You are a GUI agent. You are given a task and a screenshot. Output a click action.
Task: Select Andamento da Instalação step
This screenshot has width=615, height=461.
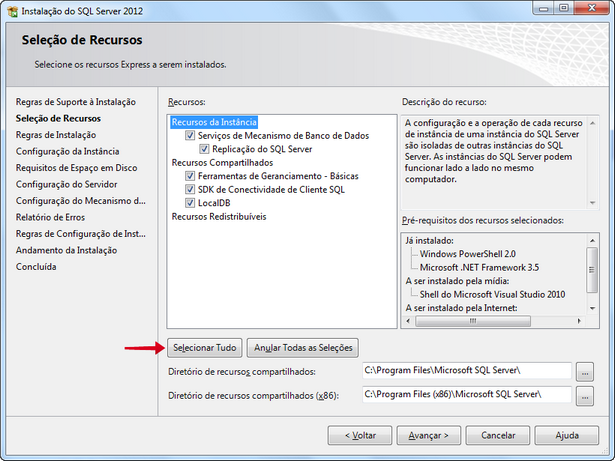tap(66, 250)
